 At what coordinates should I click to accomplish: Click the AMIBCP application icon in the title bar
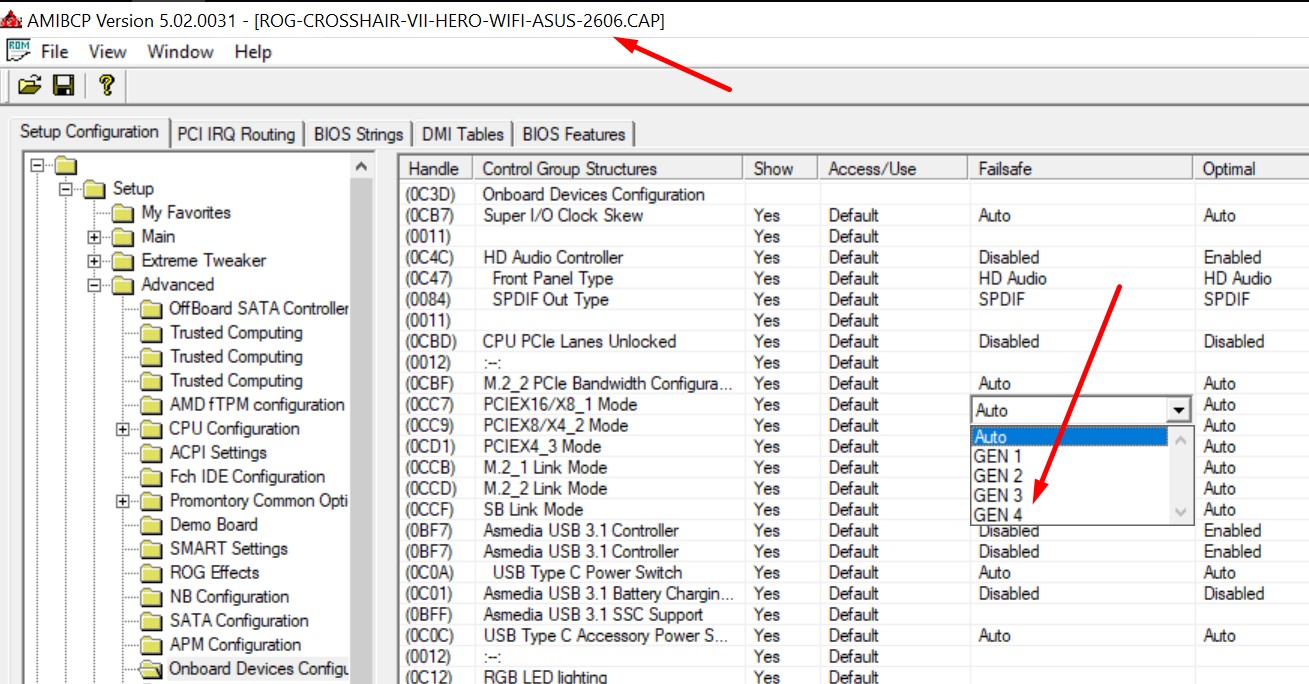pyautogui.click(x=11, y=20)
